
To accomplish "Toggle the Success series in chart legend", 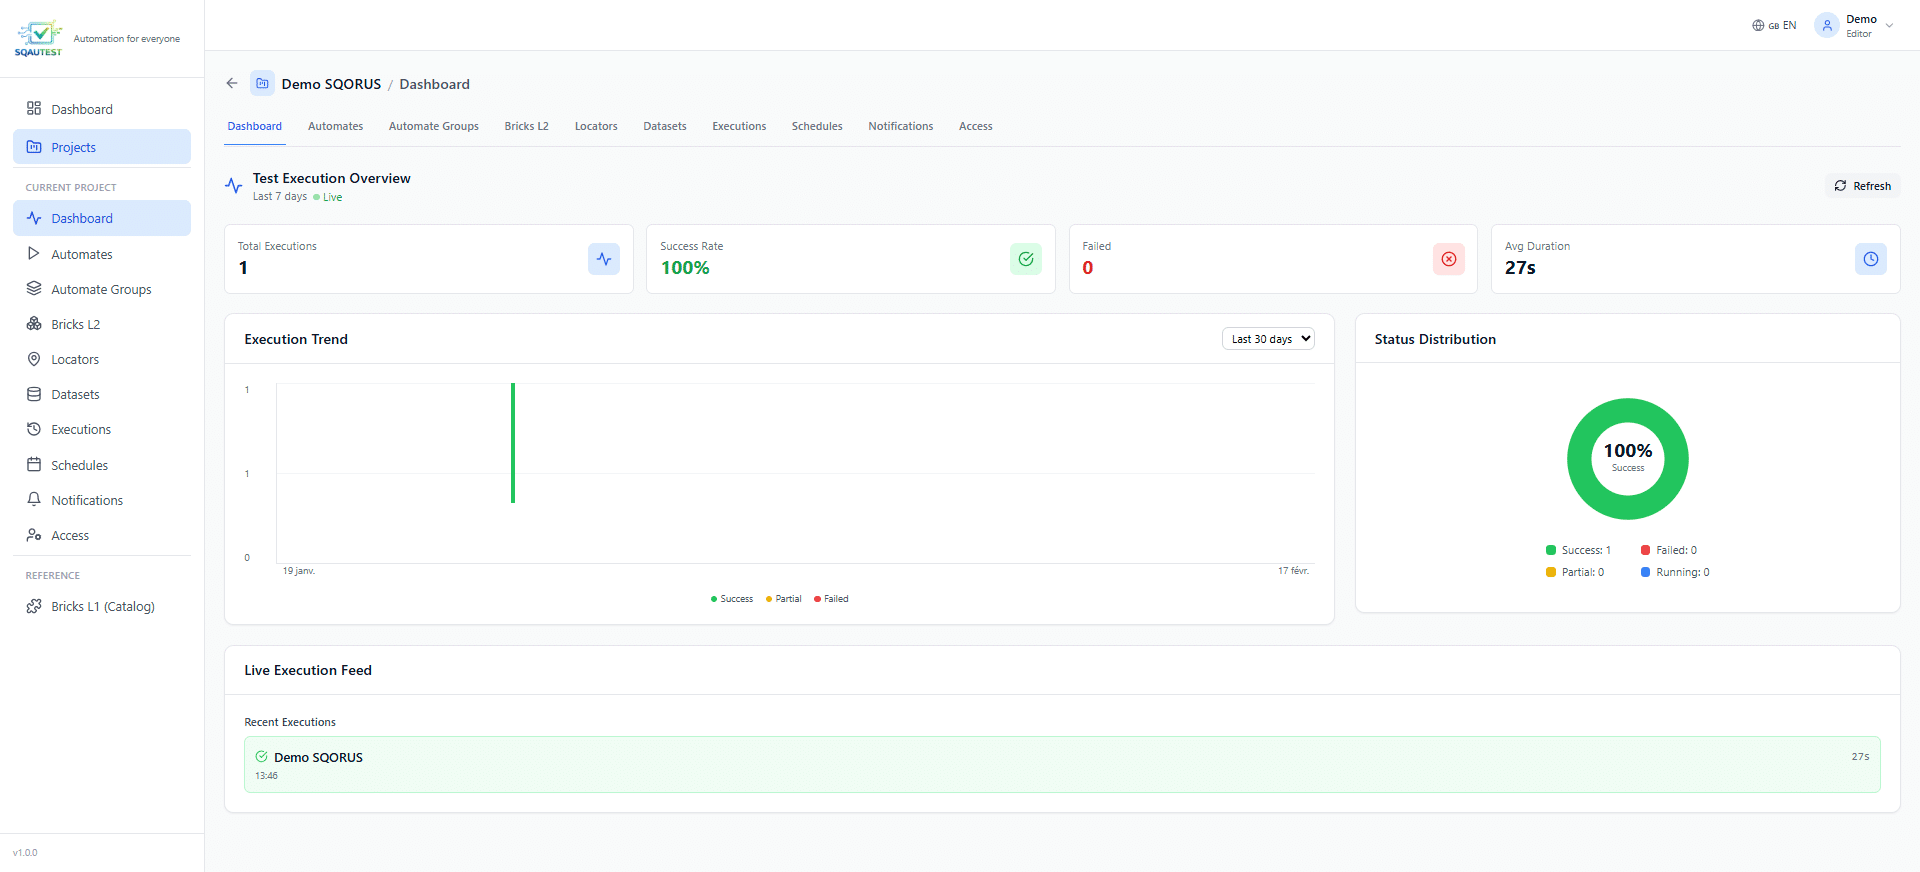I will (x=732, y=599).
